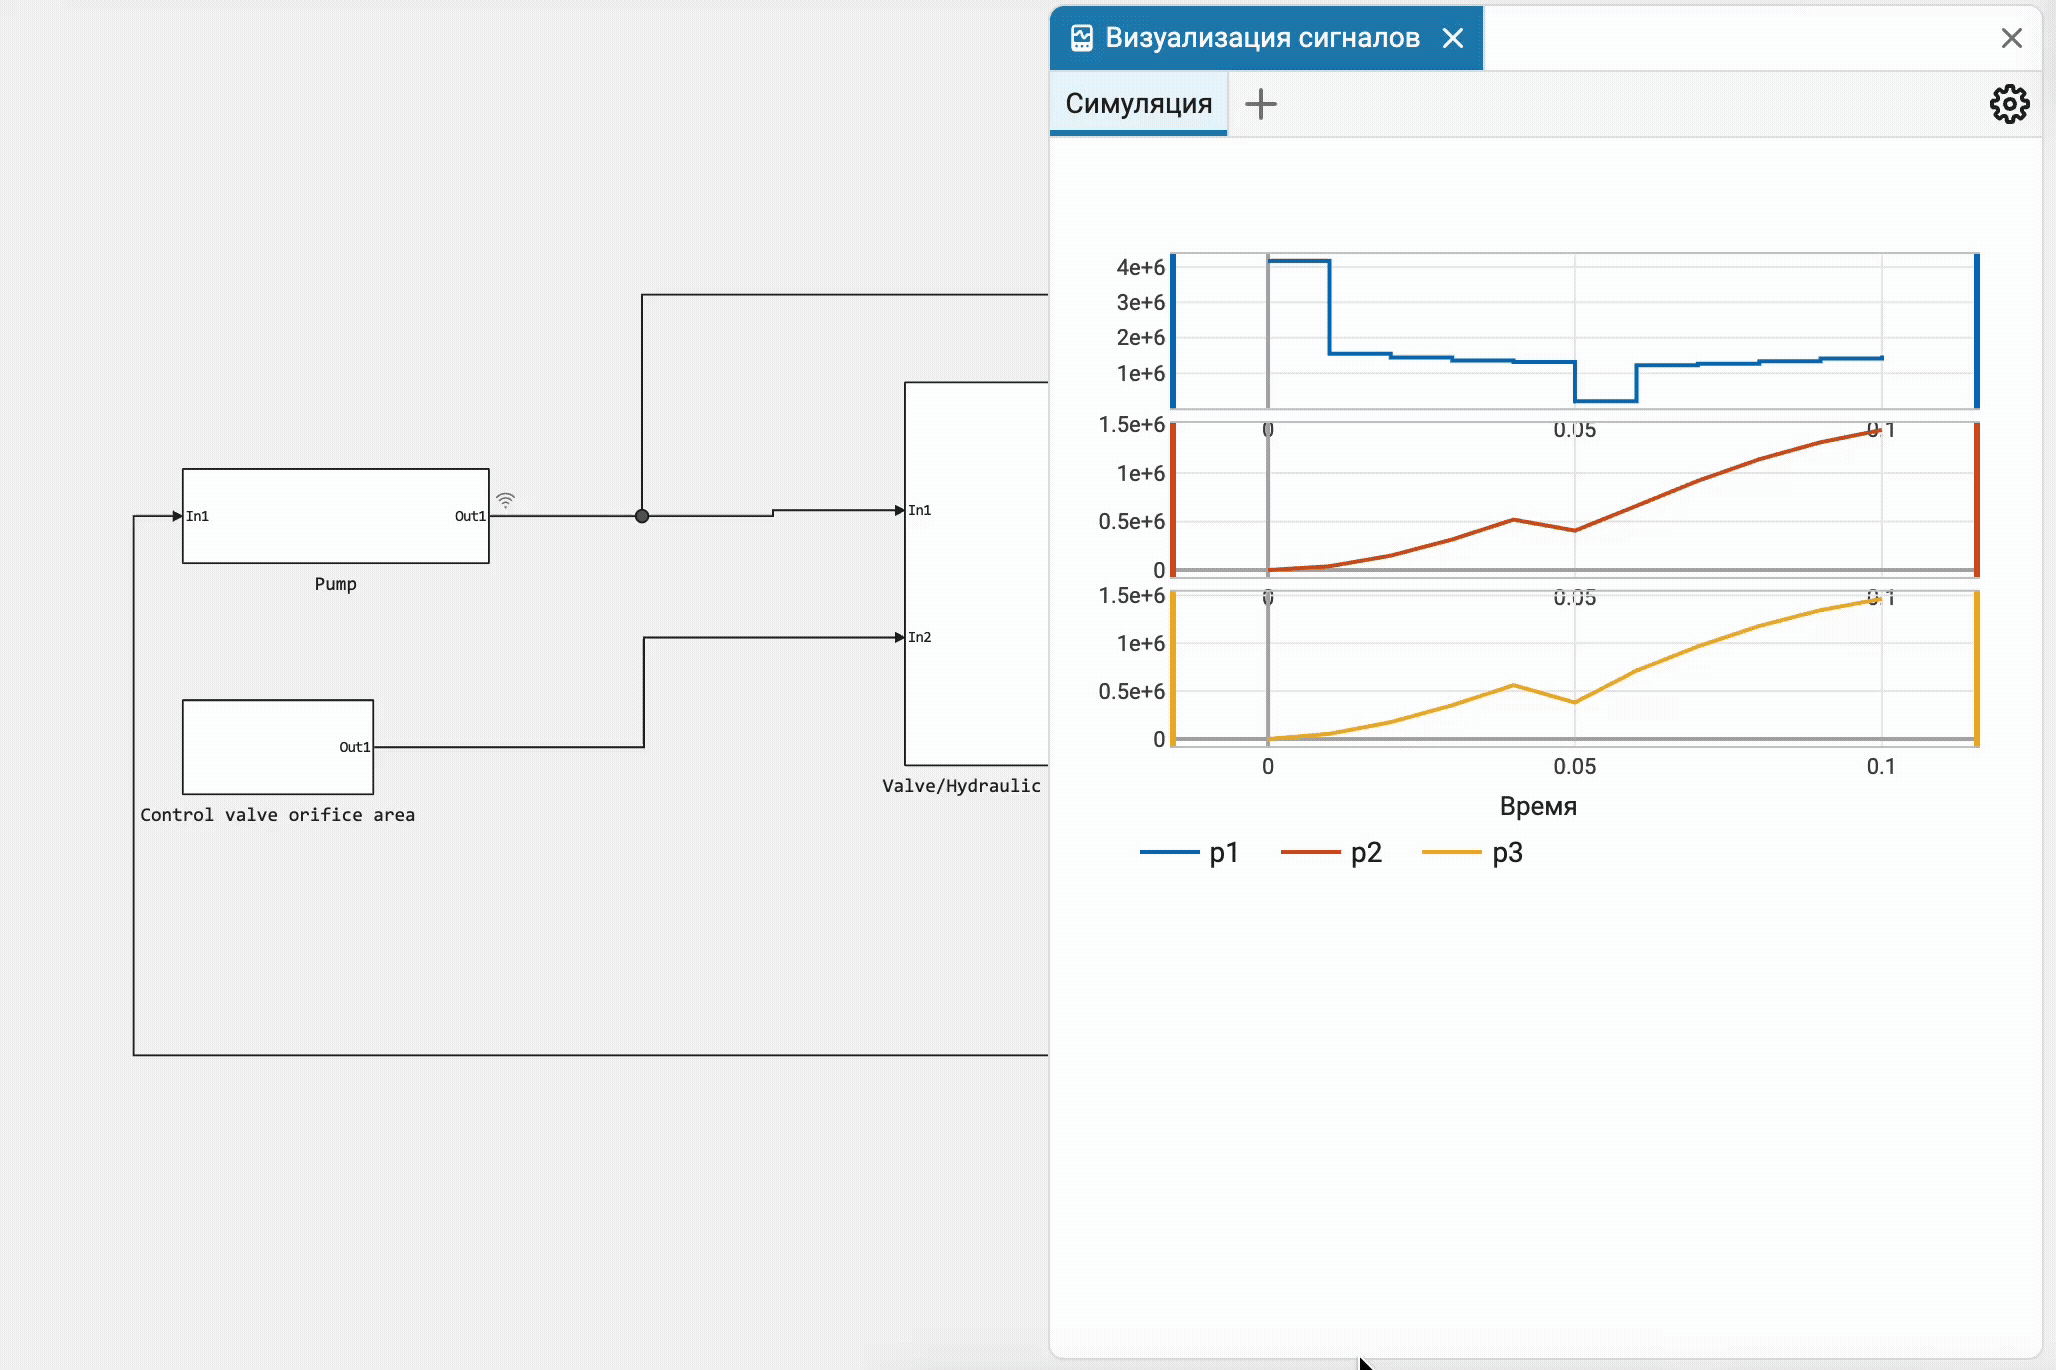Click the Pump block name label
The width and height of the screenshot is (2056, 1370).
pyautogui.click(x=336, y=584)
